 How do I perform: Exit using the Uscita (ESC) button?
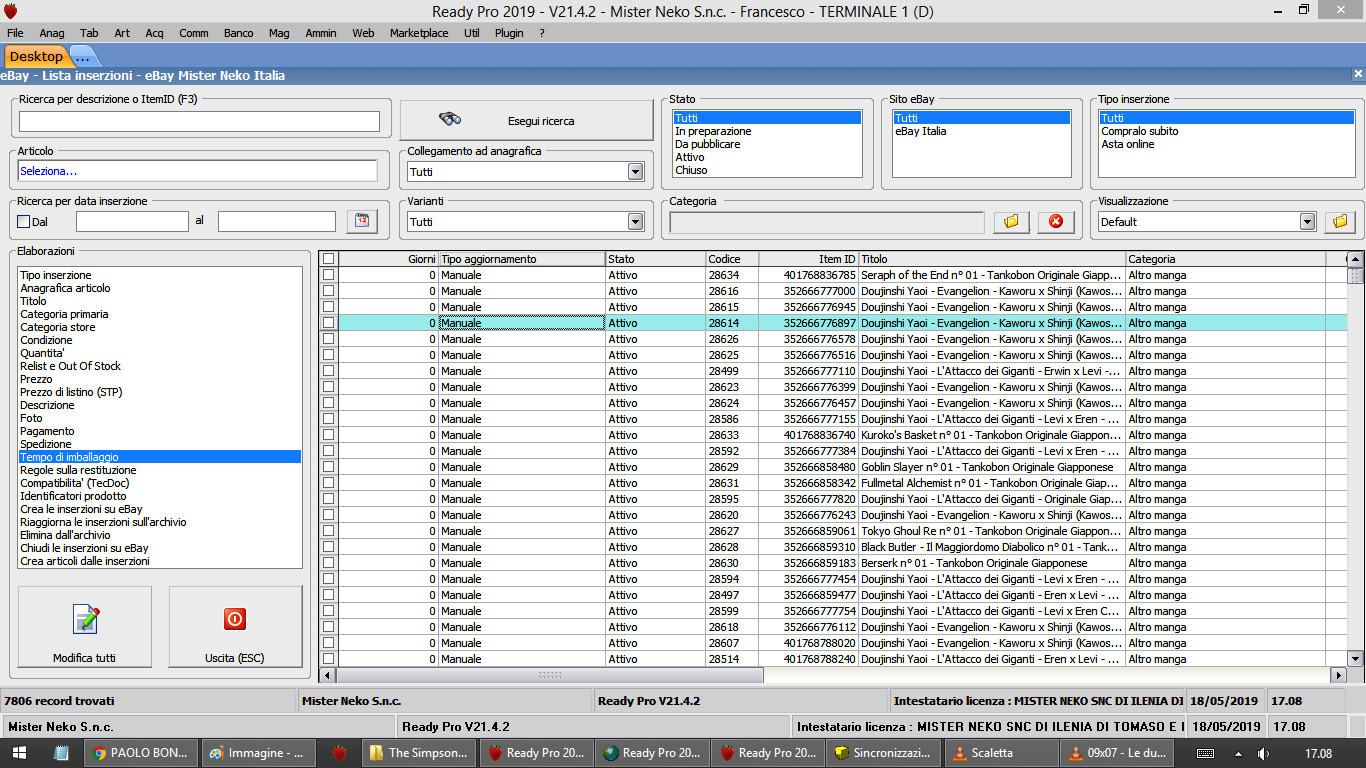pyautogui.click(x=235, y=627)
